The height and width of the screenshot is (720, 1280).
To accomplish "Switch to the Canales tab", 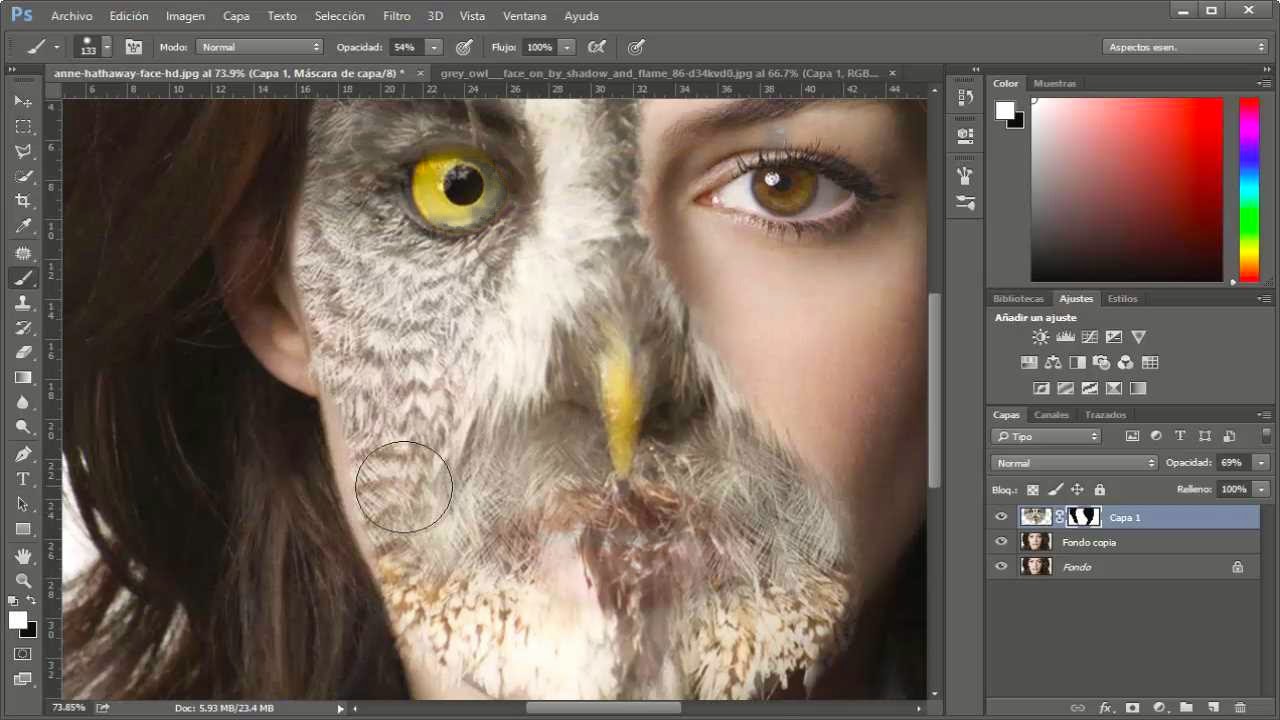I will coord(1051,415).
